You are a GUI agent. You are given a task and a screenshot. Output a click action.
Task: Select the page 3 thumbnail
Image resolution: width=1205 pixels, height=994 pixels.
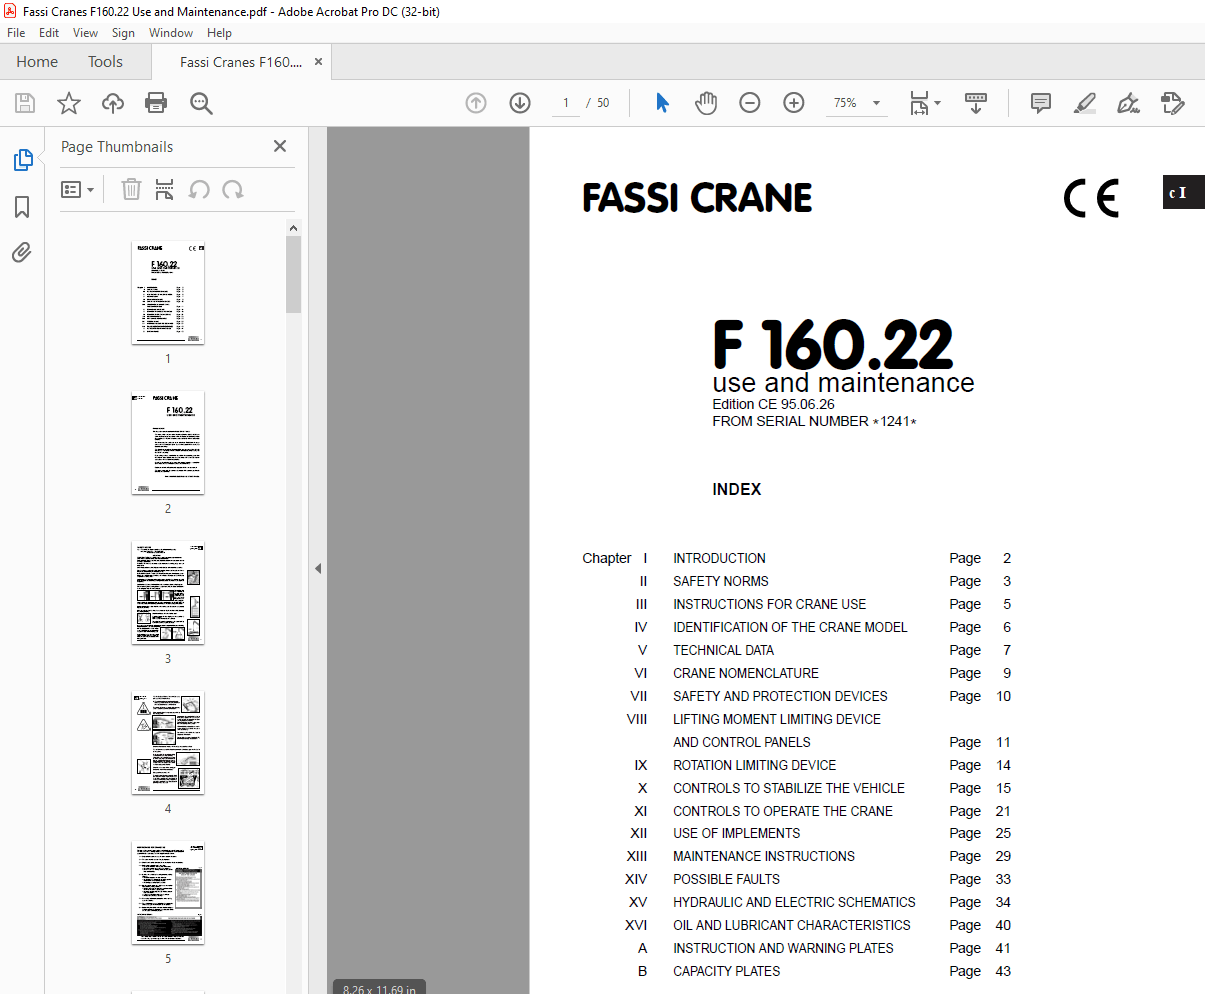(167, 593)
